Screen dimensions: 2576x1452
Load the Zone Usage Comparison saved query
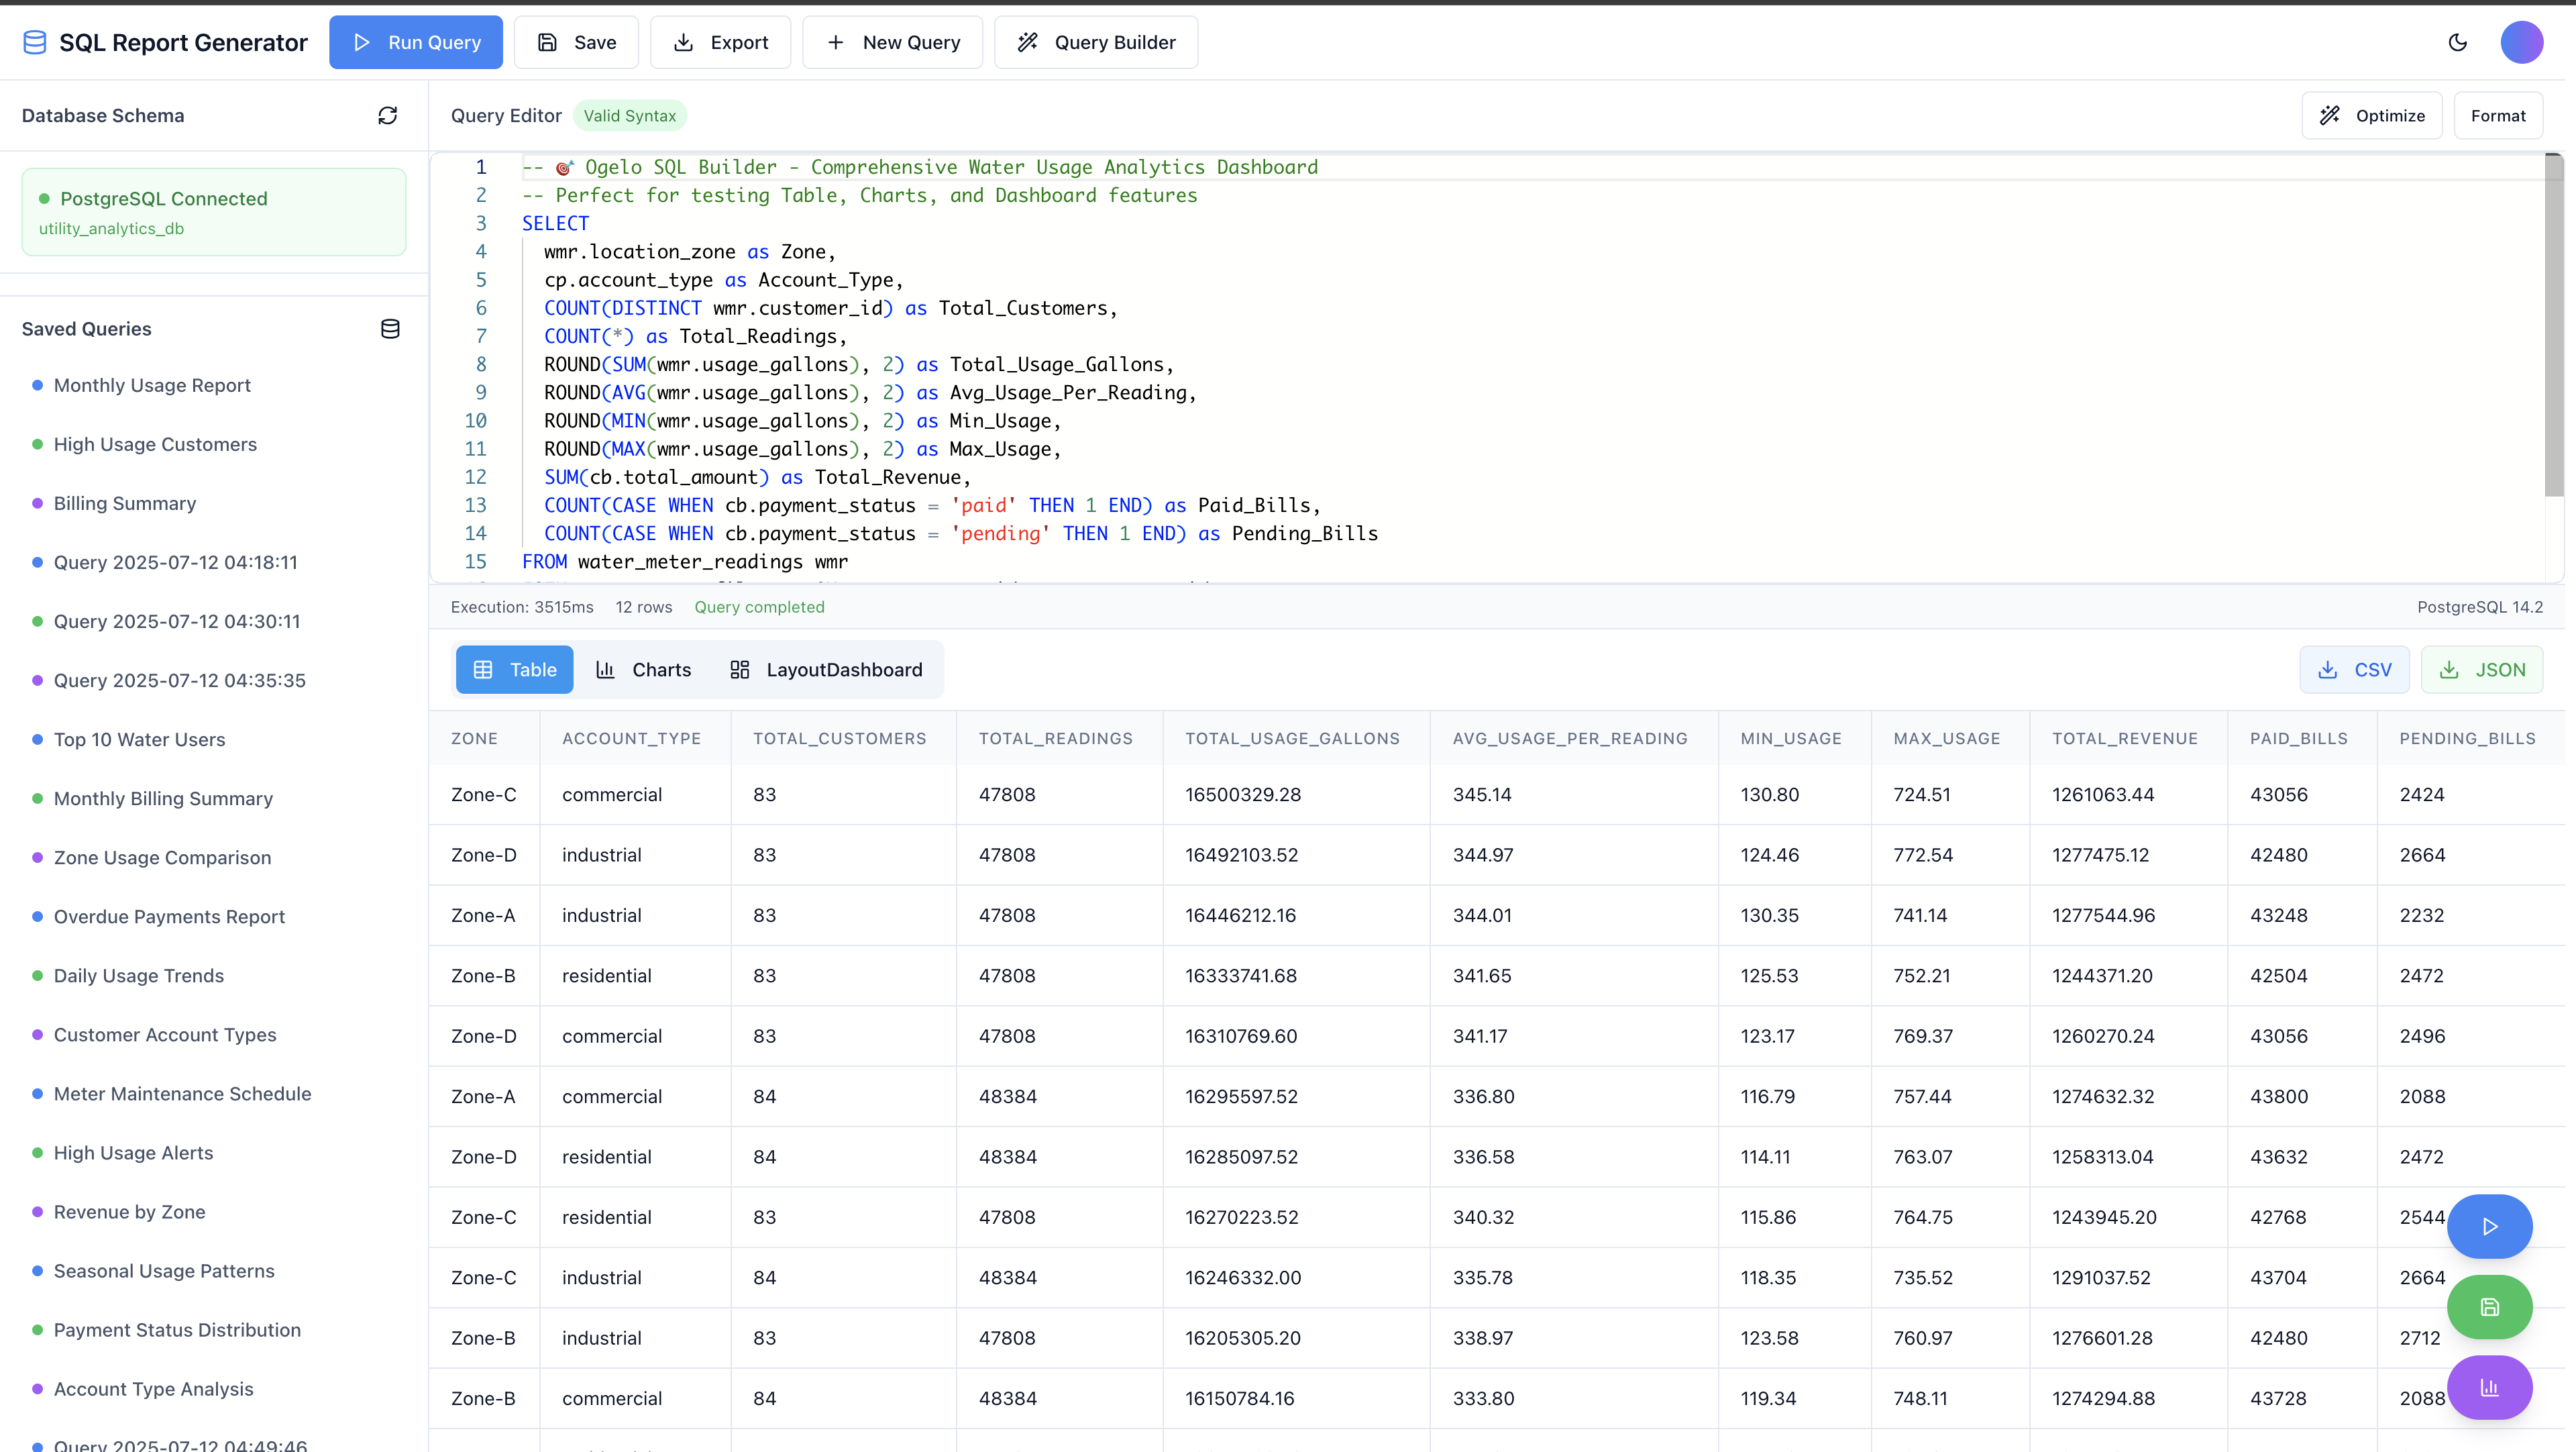(x=162, y=858)
